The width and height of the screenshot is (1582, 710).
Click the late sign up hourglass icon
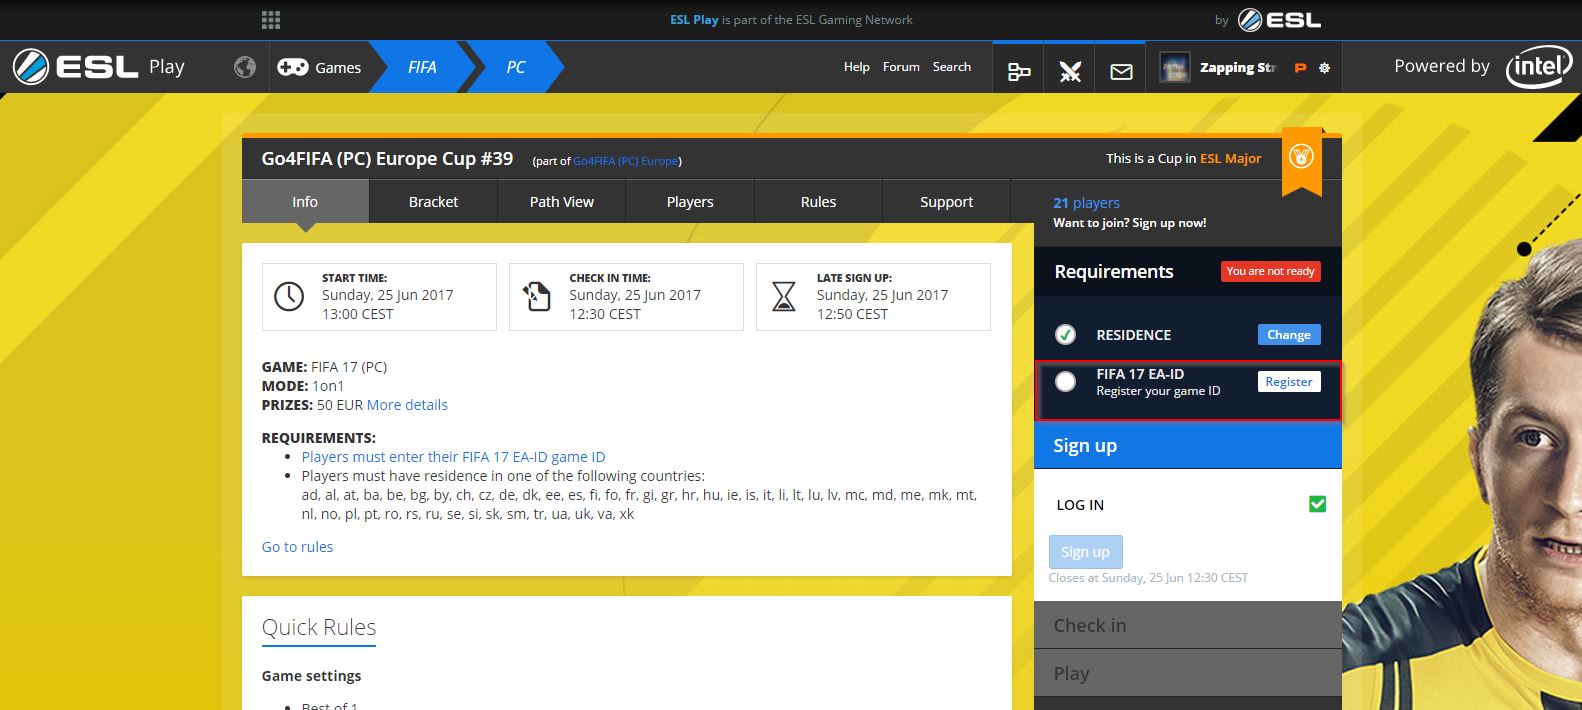pyautogui.click(x=784, y=297)
